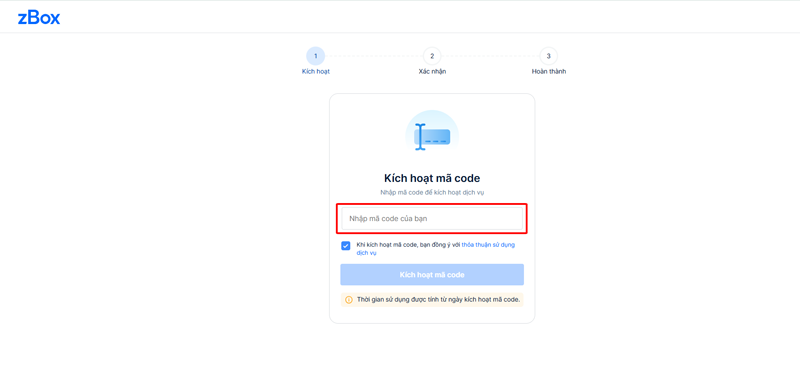Viewport: 800px width, 385px height.
Task: Focus the 'Nhập mã code của bạn' field
Action: [x=432, y=218]
